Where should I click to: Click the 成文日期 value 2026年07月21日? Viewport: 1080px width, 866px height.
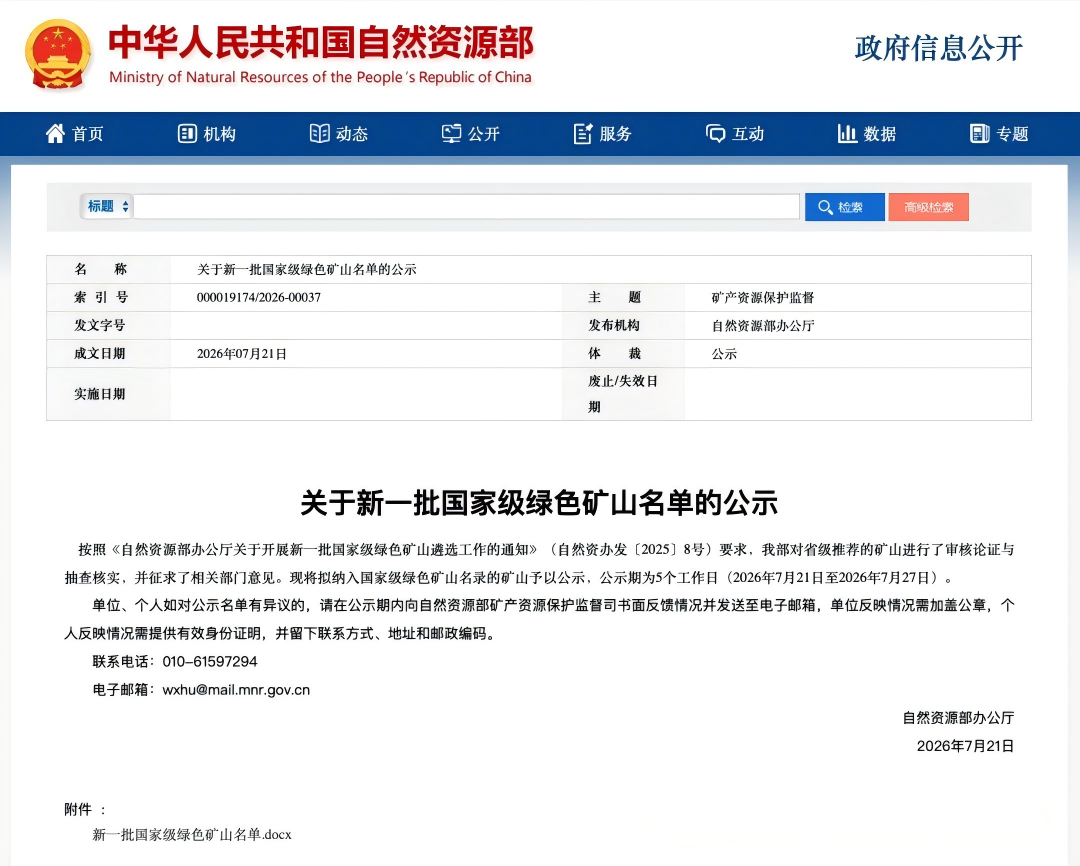coord(242,354)
